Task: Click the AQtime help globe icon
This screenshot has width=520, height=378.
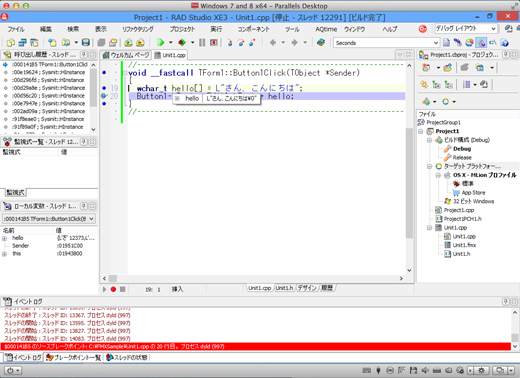Action: [505, 42]
